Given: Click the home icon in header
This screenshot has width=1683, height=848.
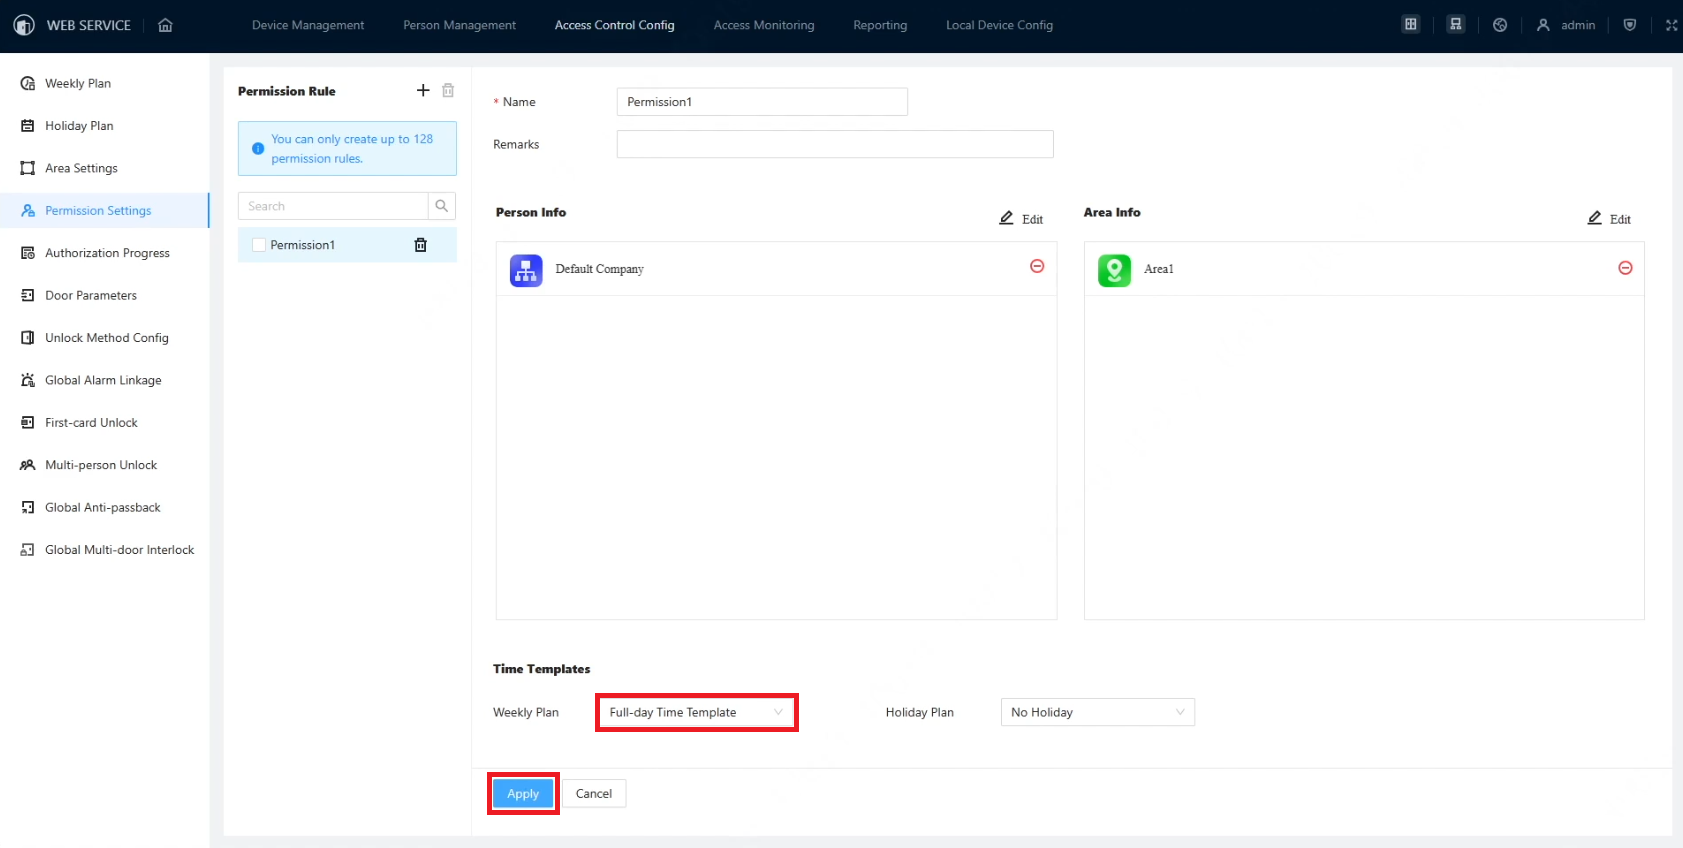Looking at the screenshot, I should pos(166,25).
